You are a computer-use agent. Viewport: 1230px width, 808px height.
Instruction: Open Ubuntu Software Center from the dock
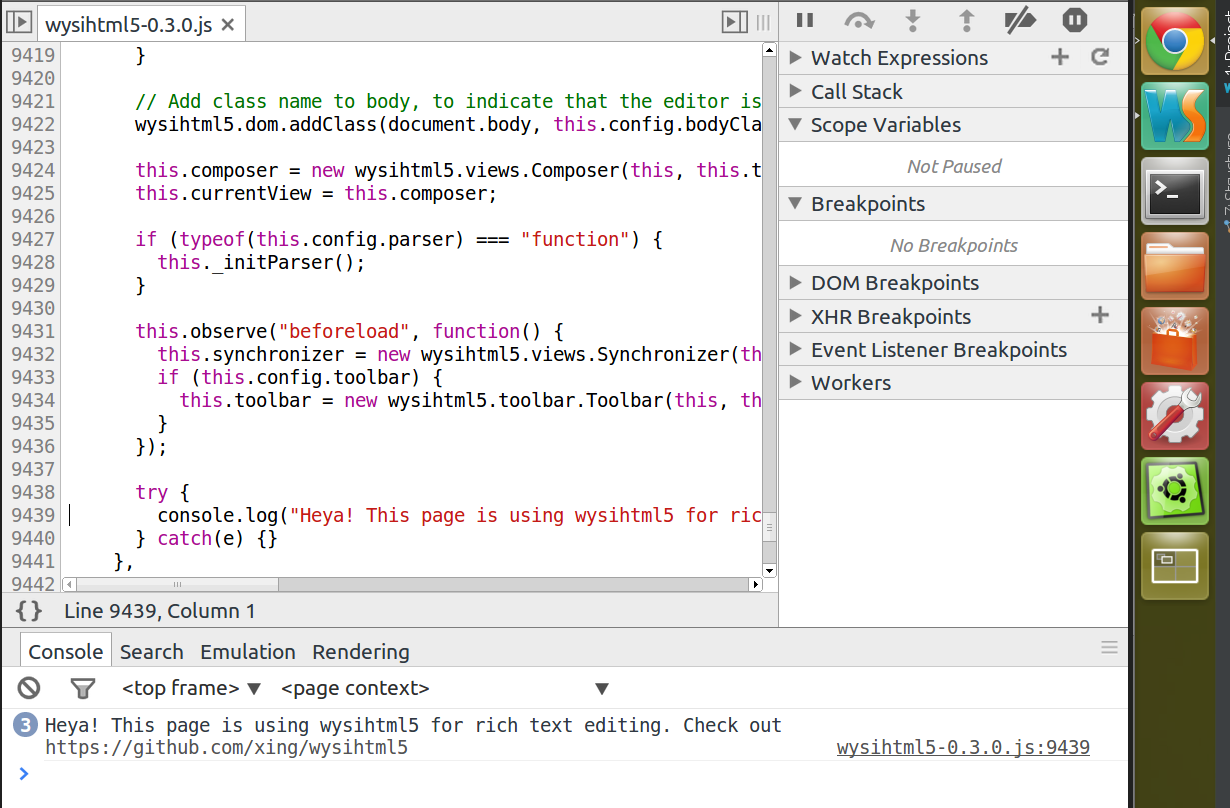coord(1175,341)
